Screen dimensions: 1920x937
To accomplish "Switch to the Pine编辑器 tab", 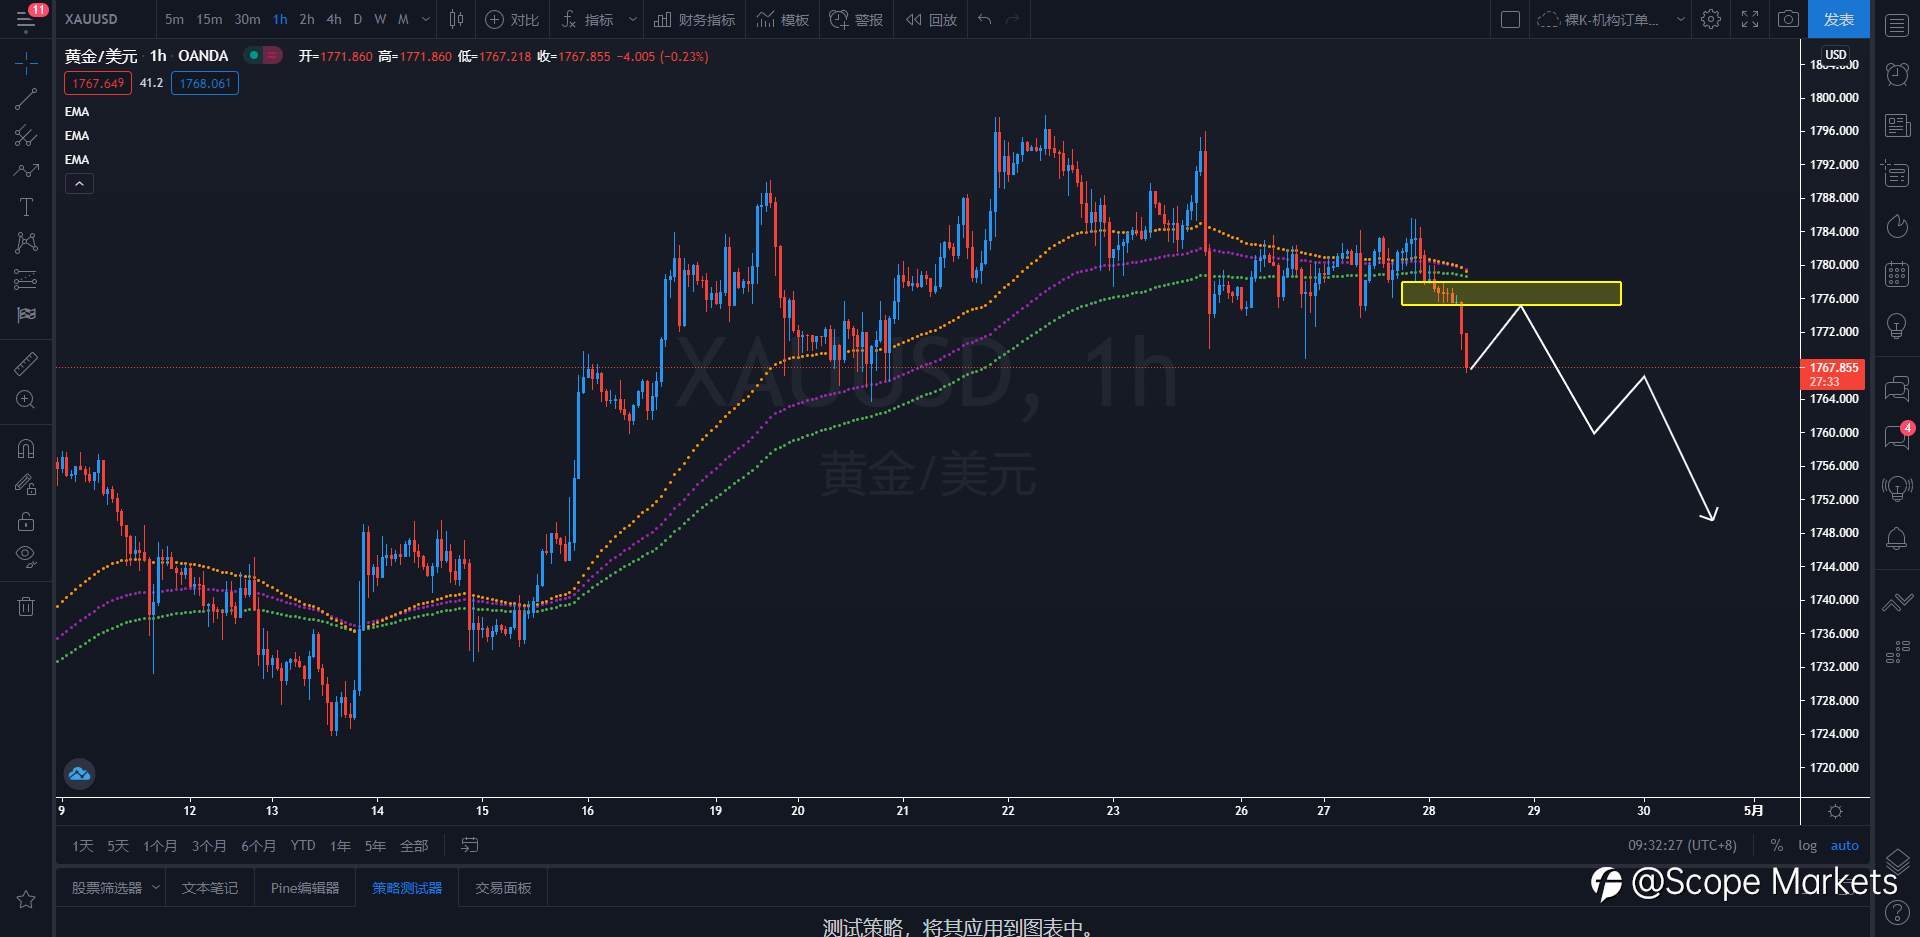I will tap(305, 888).
